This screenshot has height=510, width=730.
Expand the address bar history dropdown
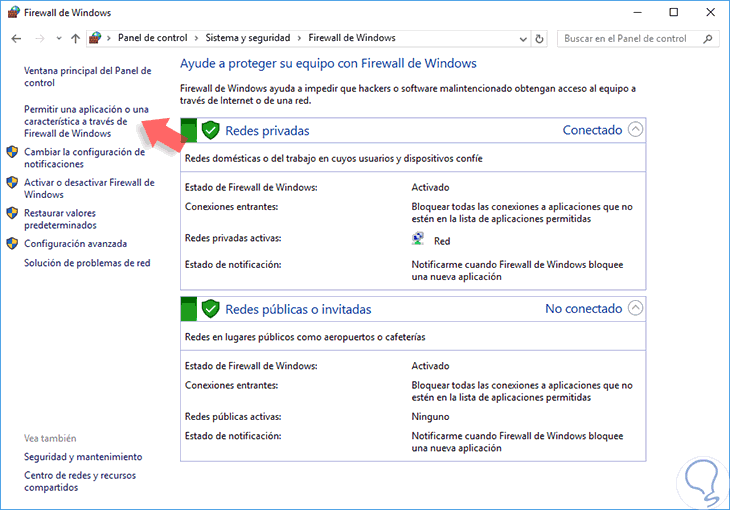(523, 39)
